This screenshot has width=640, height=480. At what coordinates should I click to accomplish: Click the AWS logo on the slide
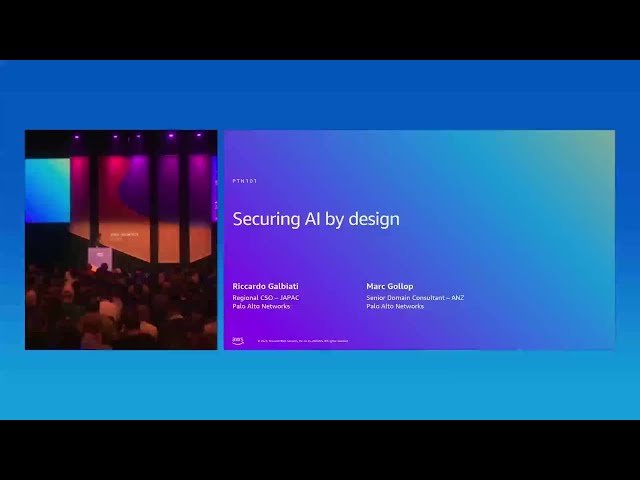238,340
